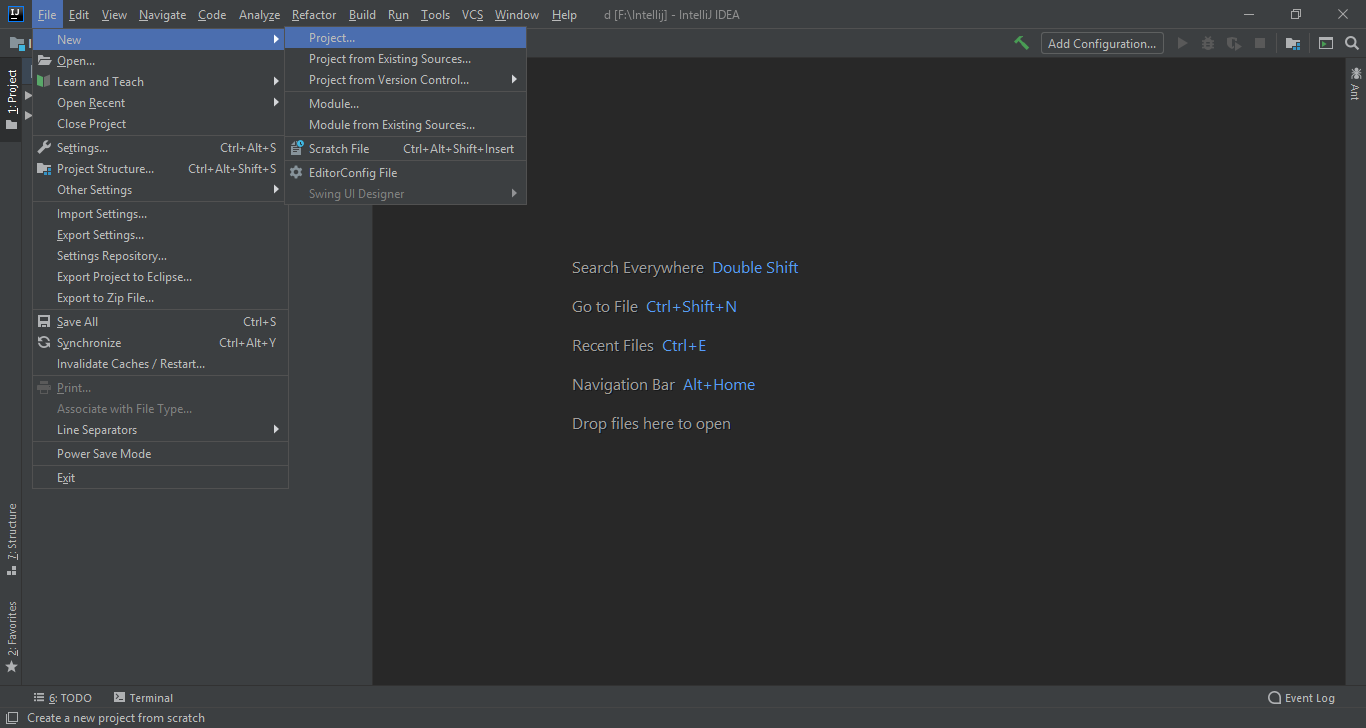Open the VCS menu
This screenshot has width=1366, height=728.
472,15
